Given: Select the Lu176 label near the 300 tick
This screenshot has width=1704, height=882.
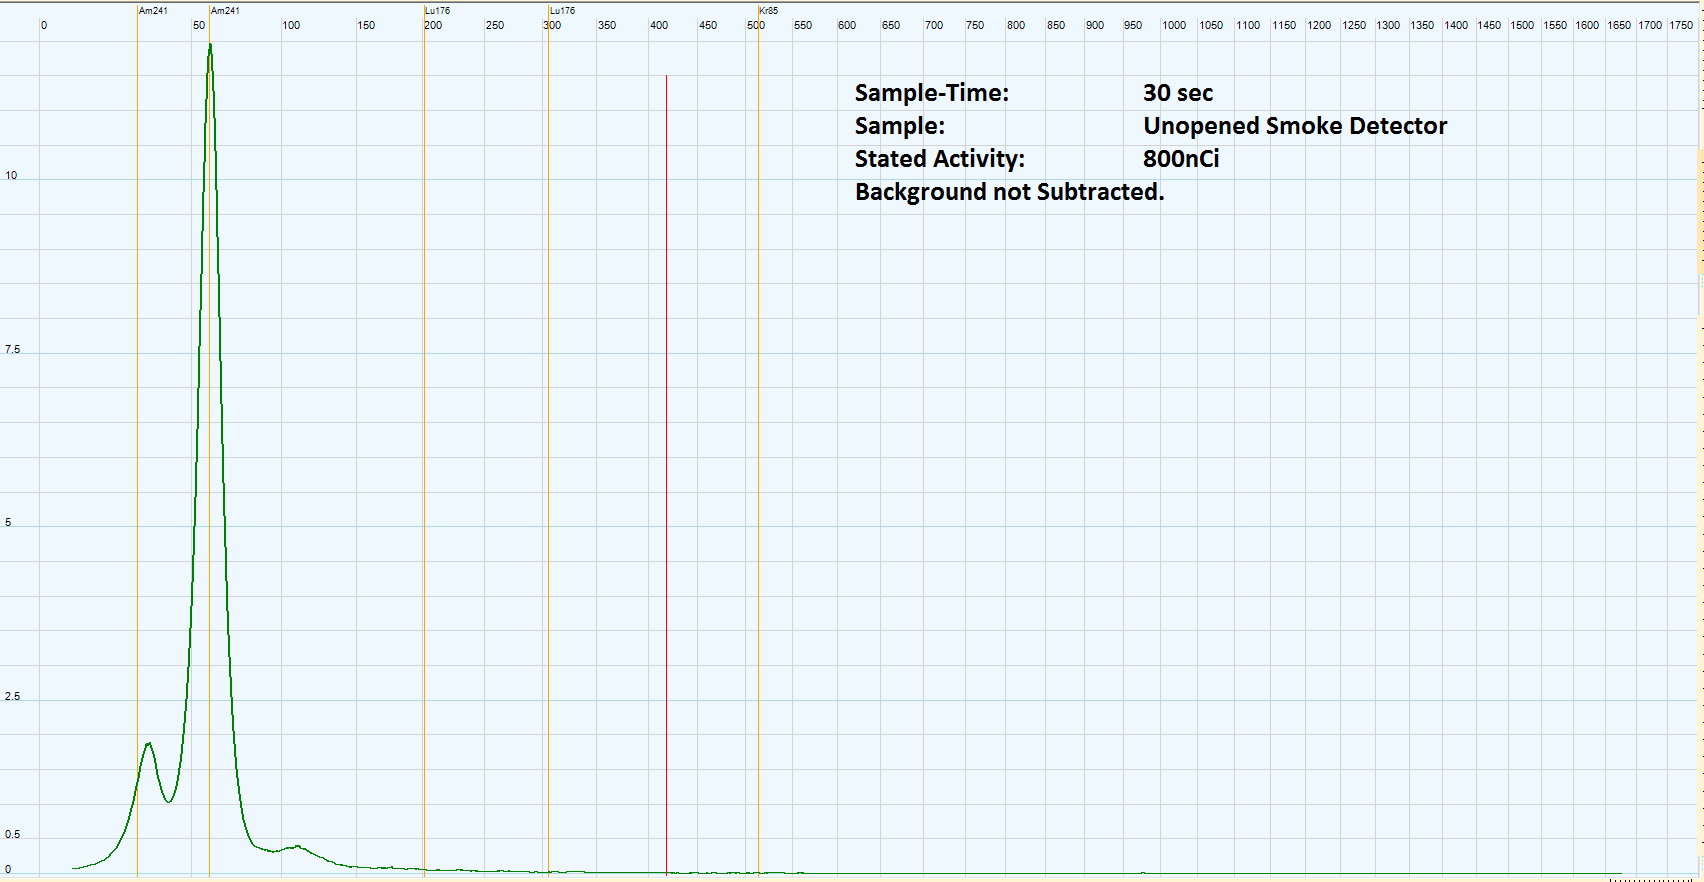Looking at the screenshot, I should (563, 11).
